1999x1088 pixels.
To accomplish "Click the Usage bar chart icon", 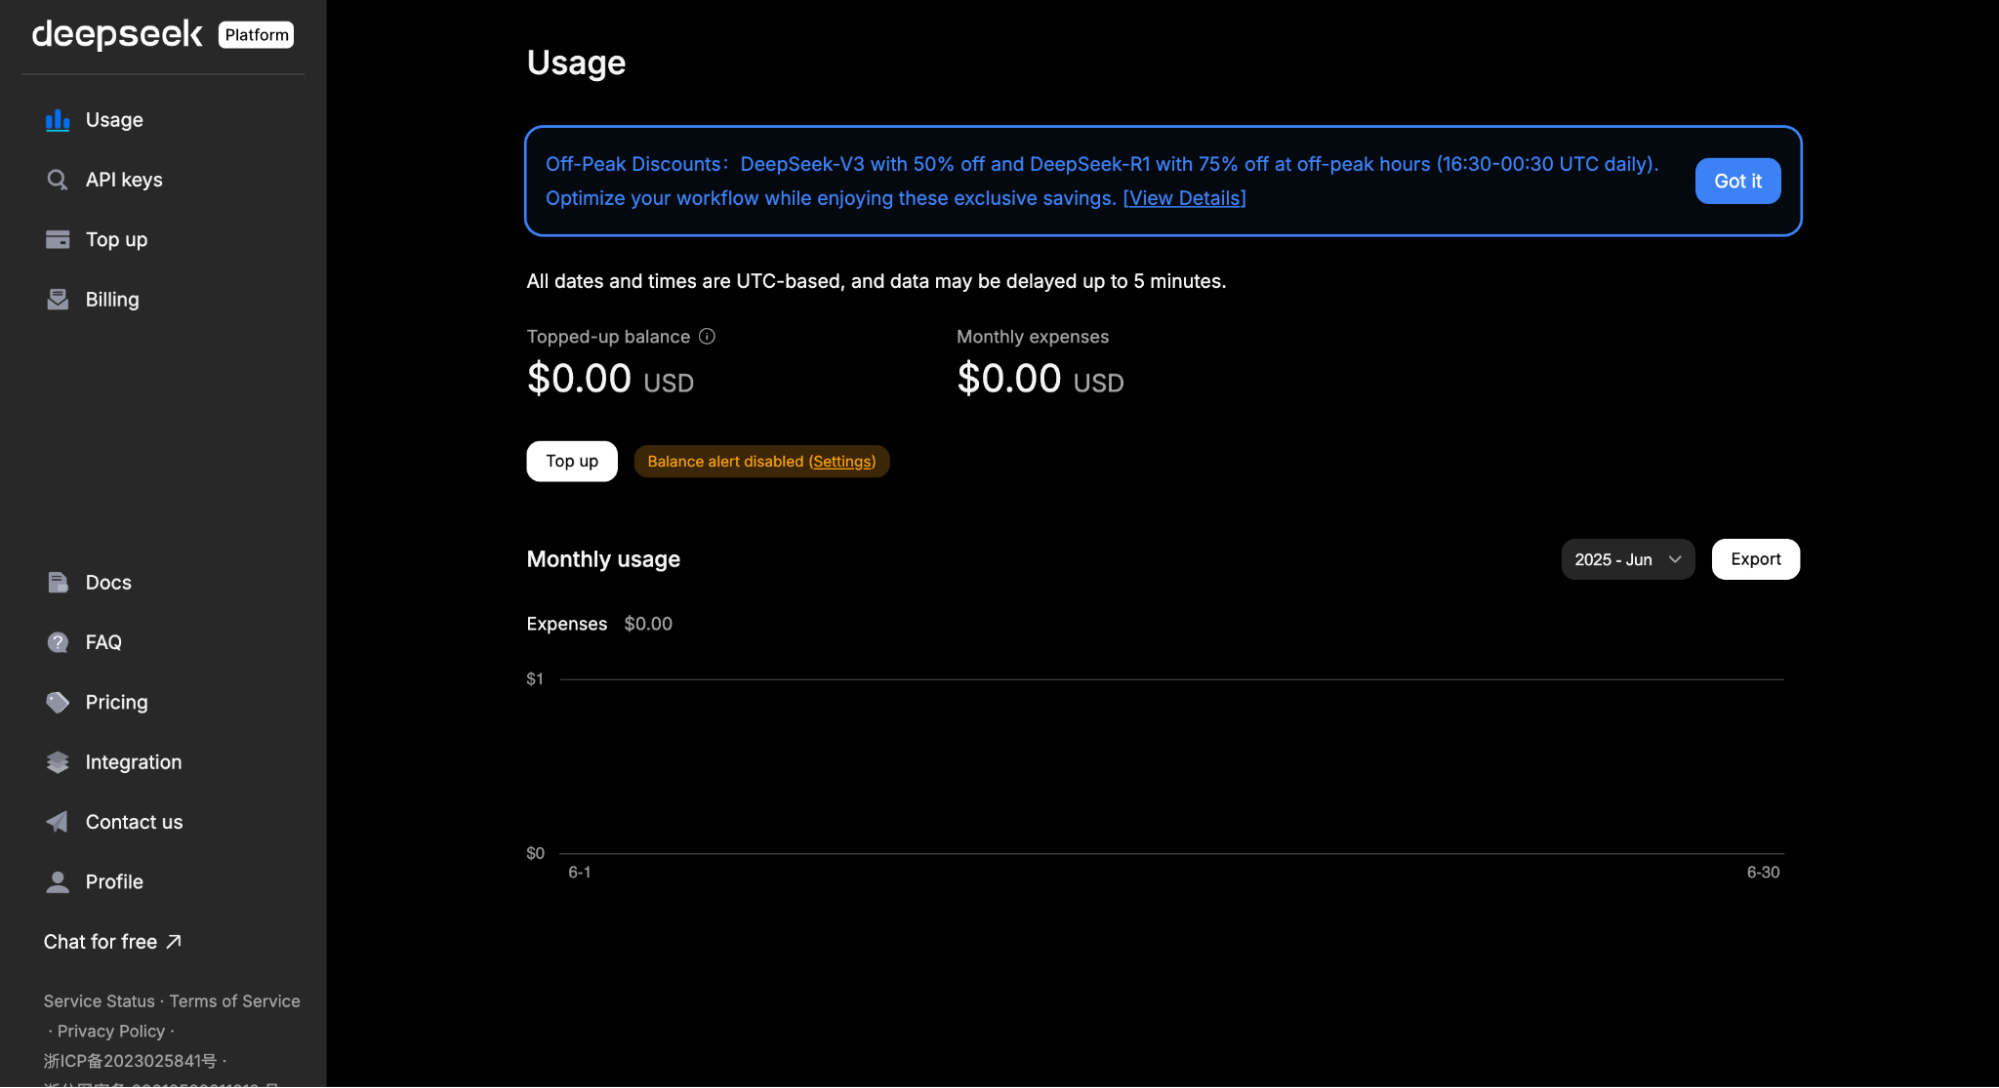I will (x=58, y=120).
